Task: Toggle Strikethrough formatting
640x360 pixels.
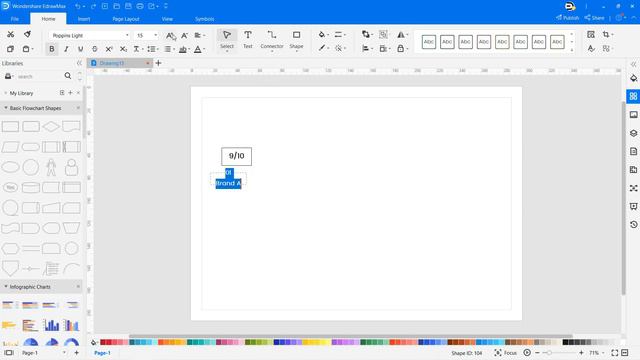Action: coord(95,49)
